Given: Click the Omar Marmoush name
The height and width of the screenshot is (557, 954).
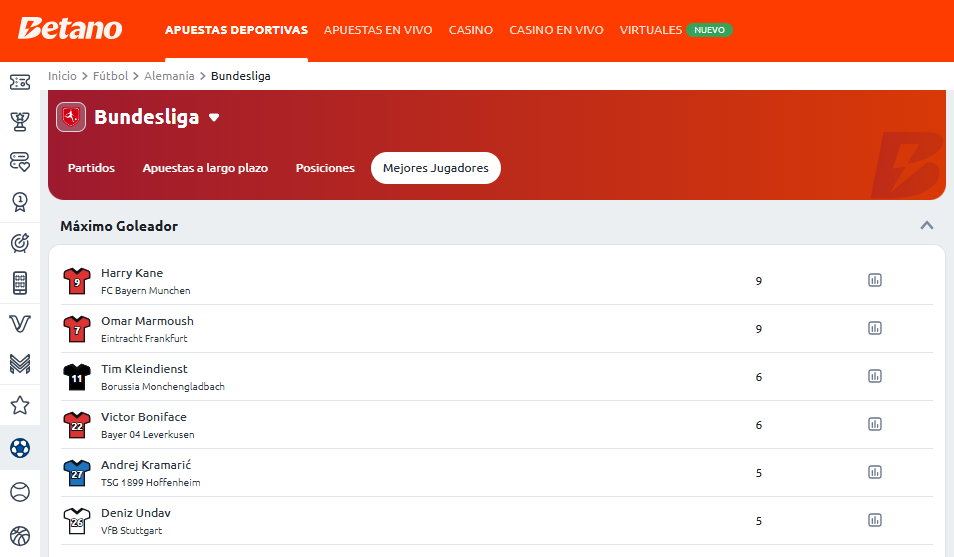Looking at the screenshot, I should coord(147,321).
